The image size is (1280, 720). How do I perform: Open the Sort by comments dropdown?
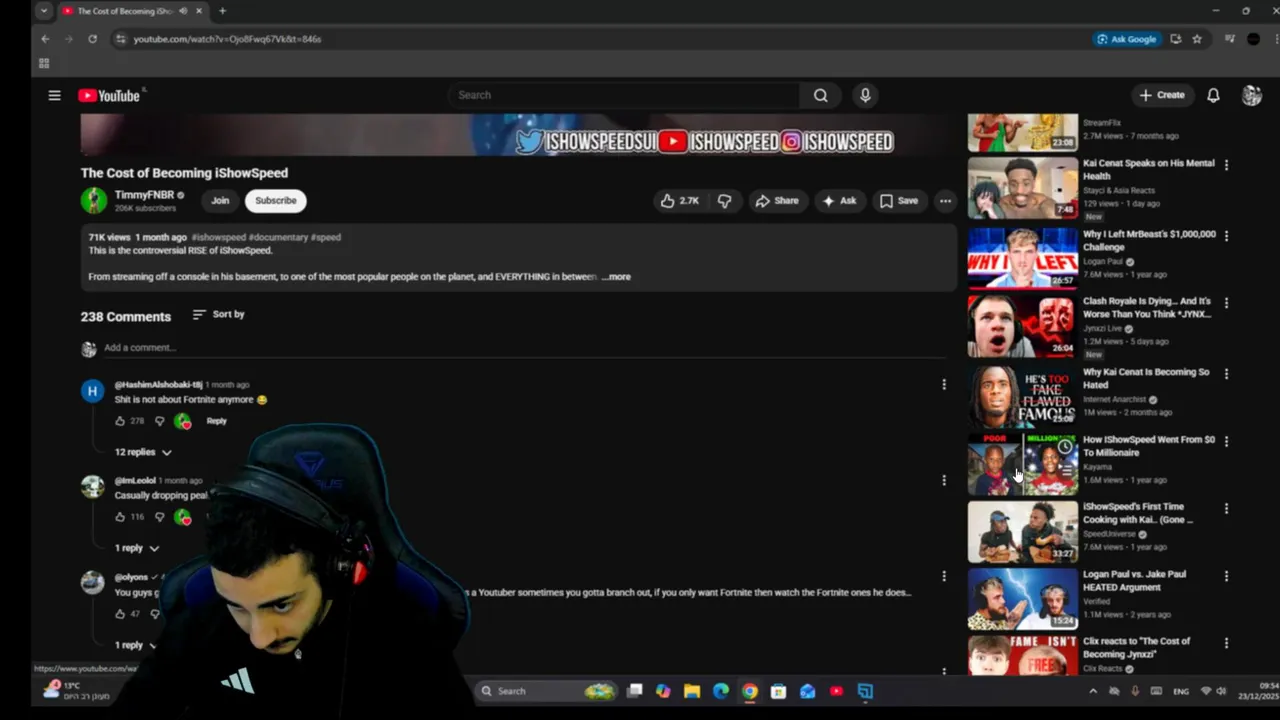click(218, 314)
